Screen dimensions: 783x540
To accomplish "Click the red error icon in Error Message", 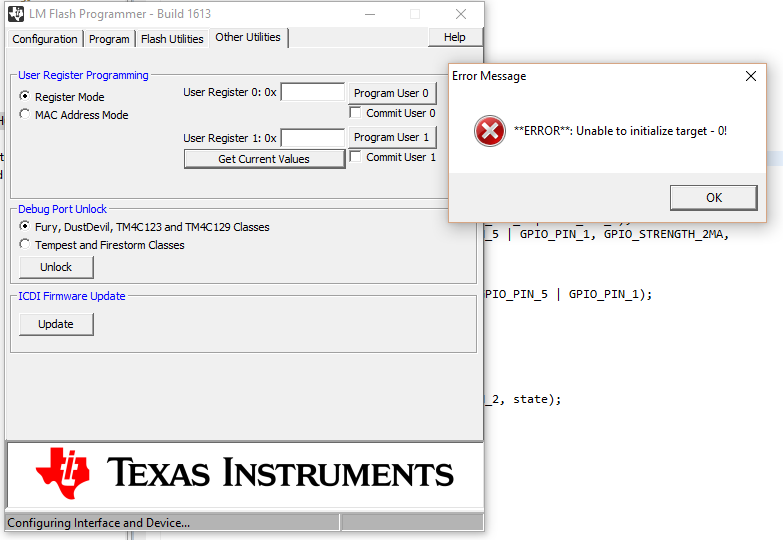I will [489, 131].
